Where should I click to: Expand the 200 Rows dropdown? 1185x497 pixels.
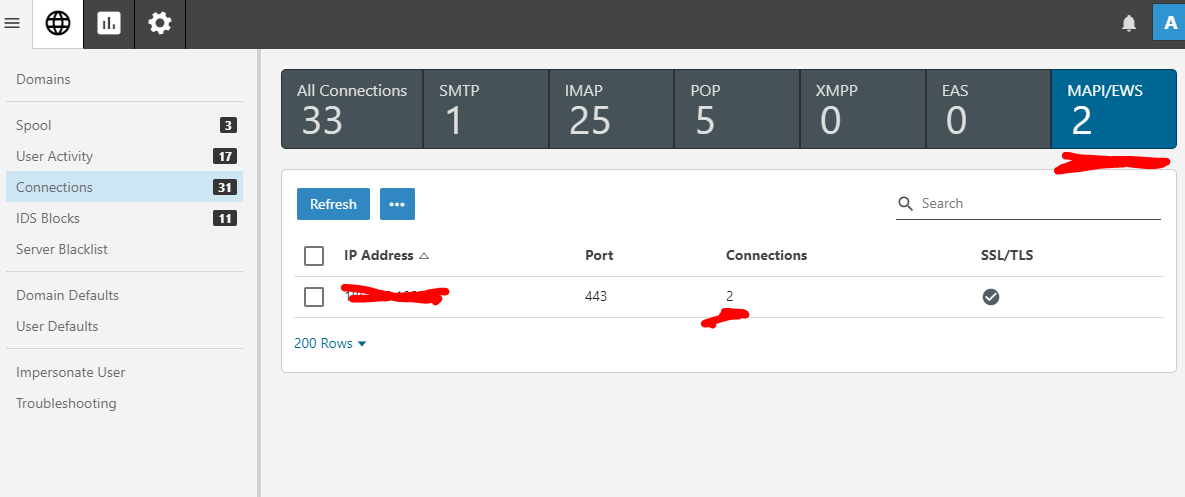[330, 343]
